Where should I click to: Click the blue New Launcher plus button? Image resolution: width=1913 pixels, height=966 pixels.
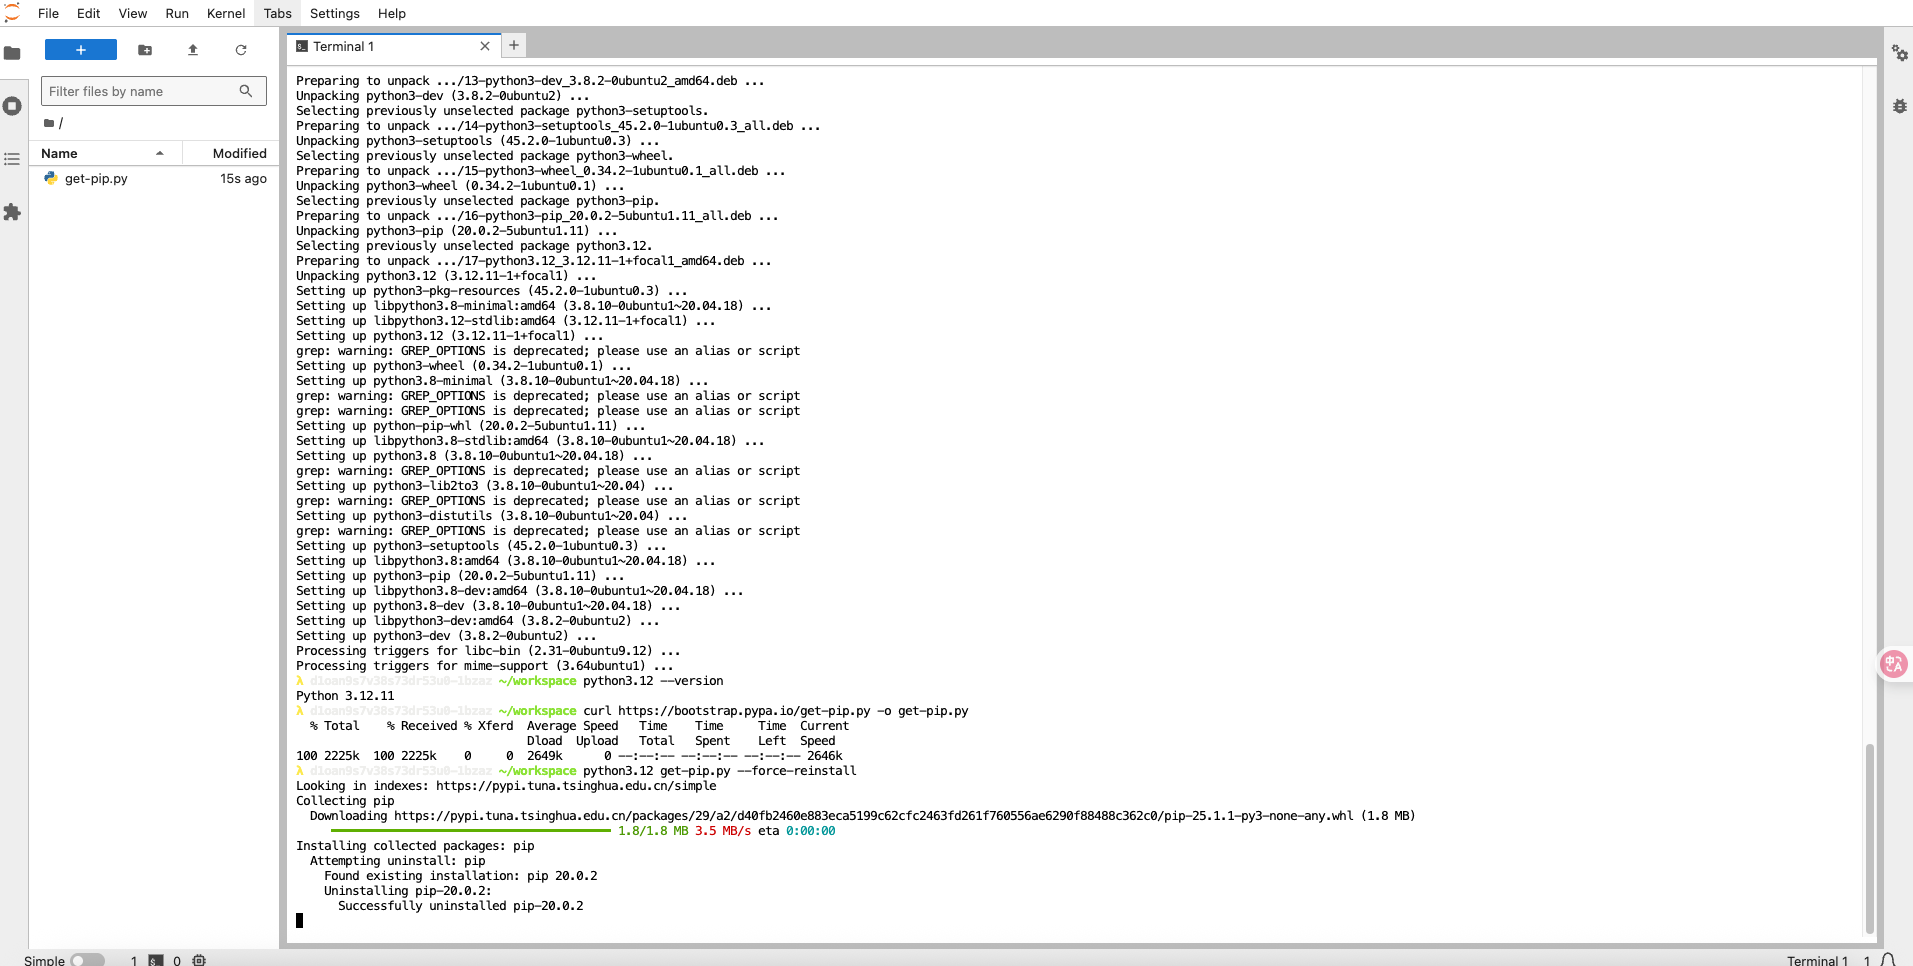pos(81,50)
